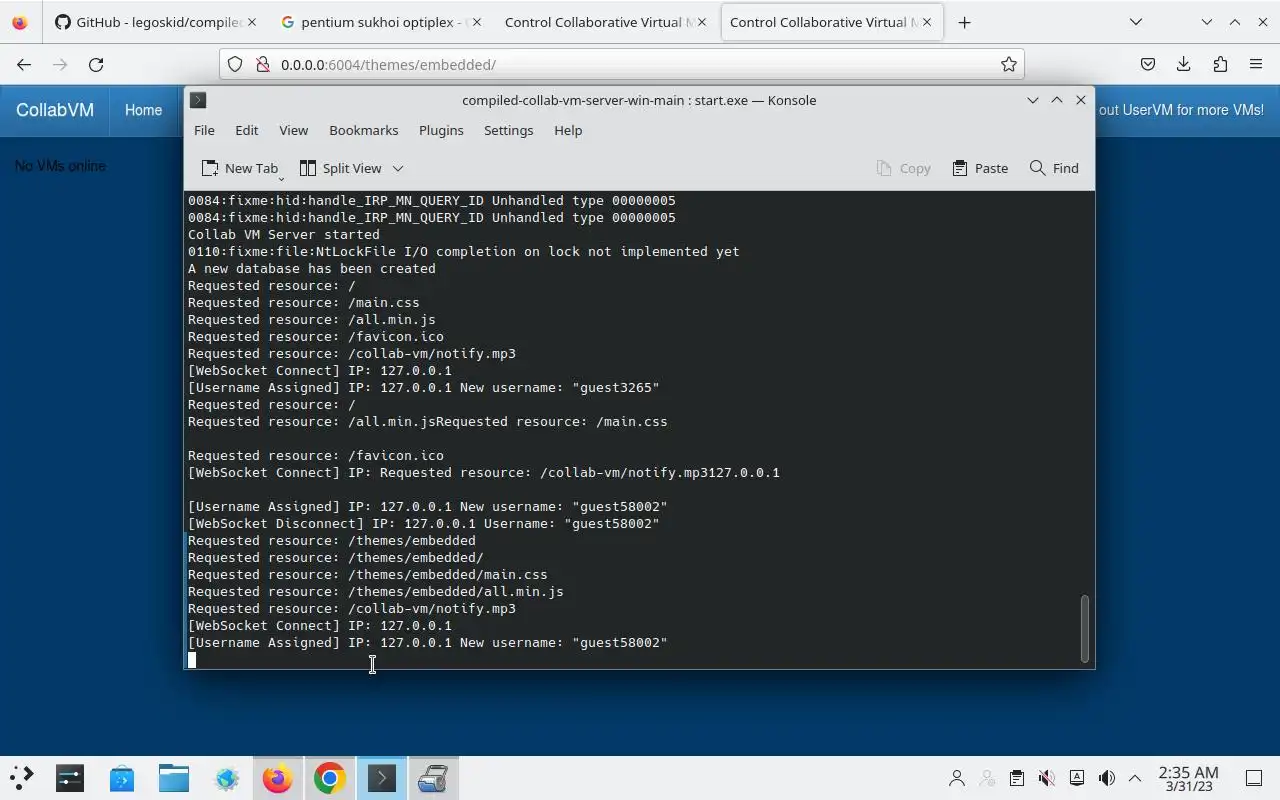This screenshot has width=1280, height=800.
Task: Open the Konsole Edit menu
Action: tap(247, 130)
